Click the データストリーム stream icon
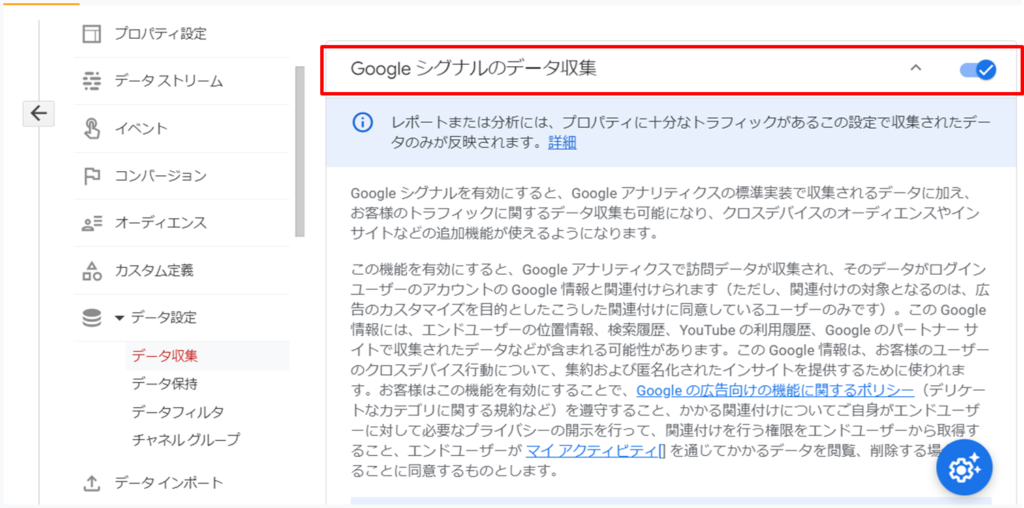 (x=92, y=81)
